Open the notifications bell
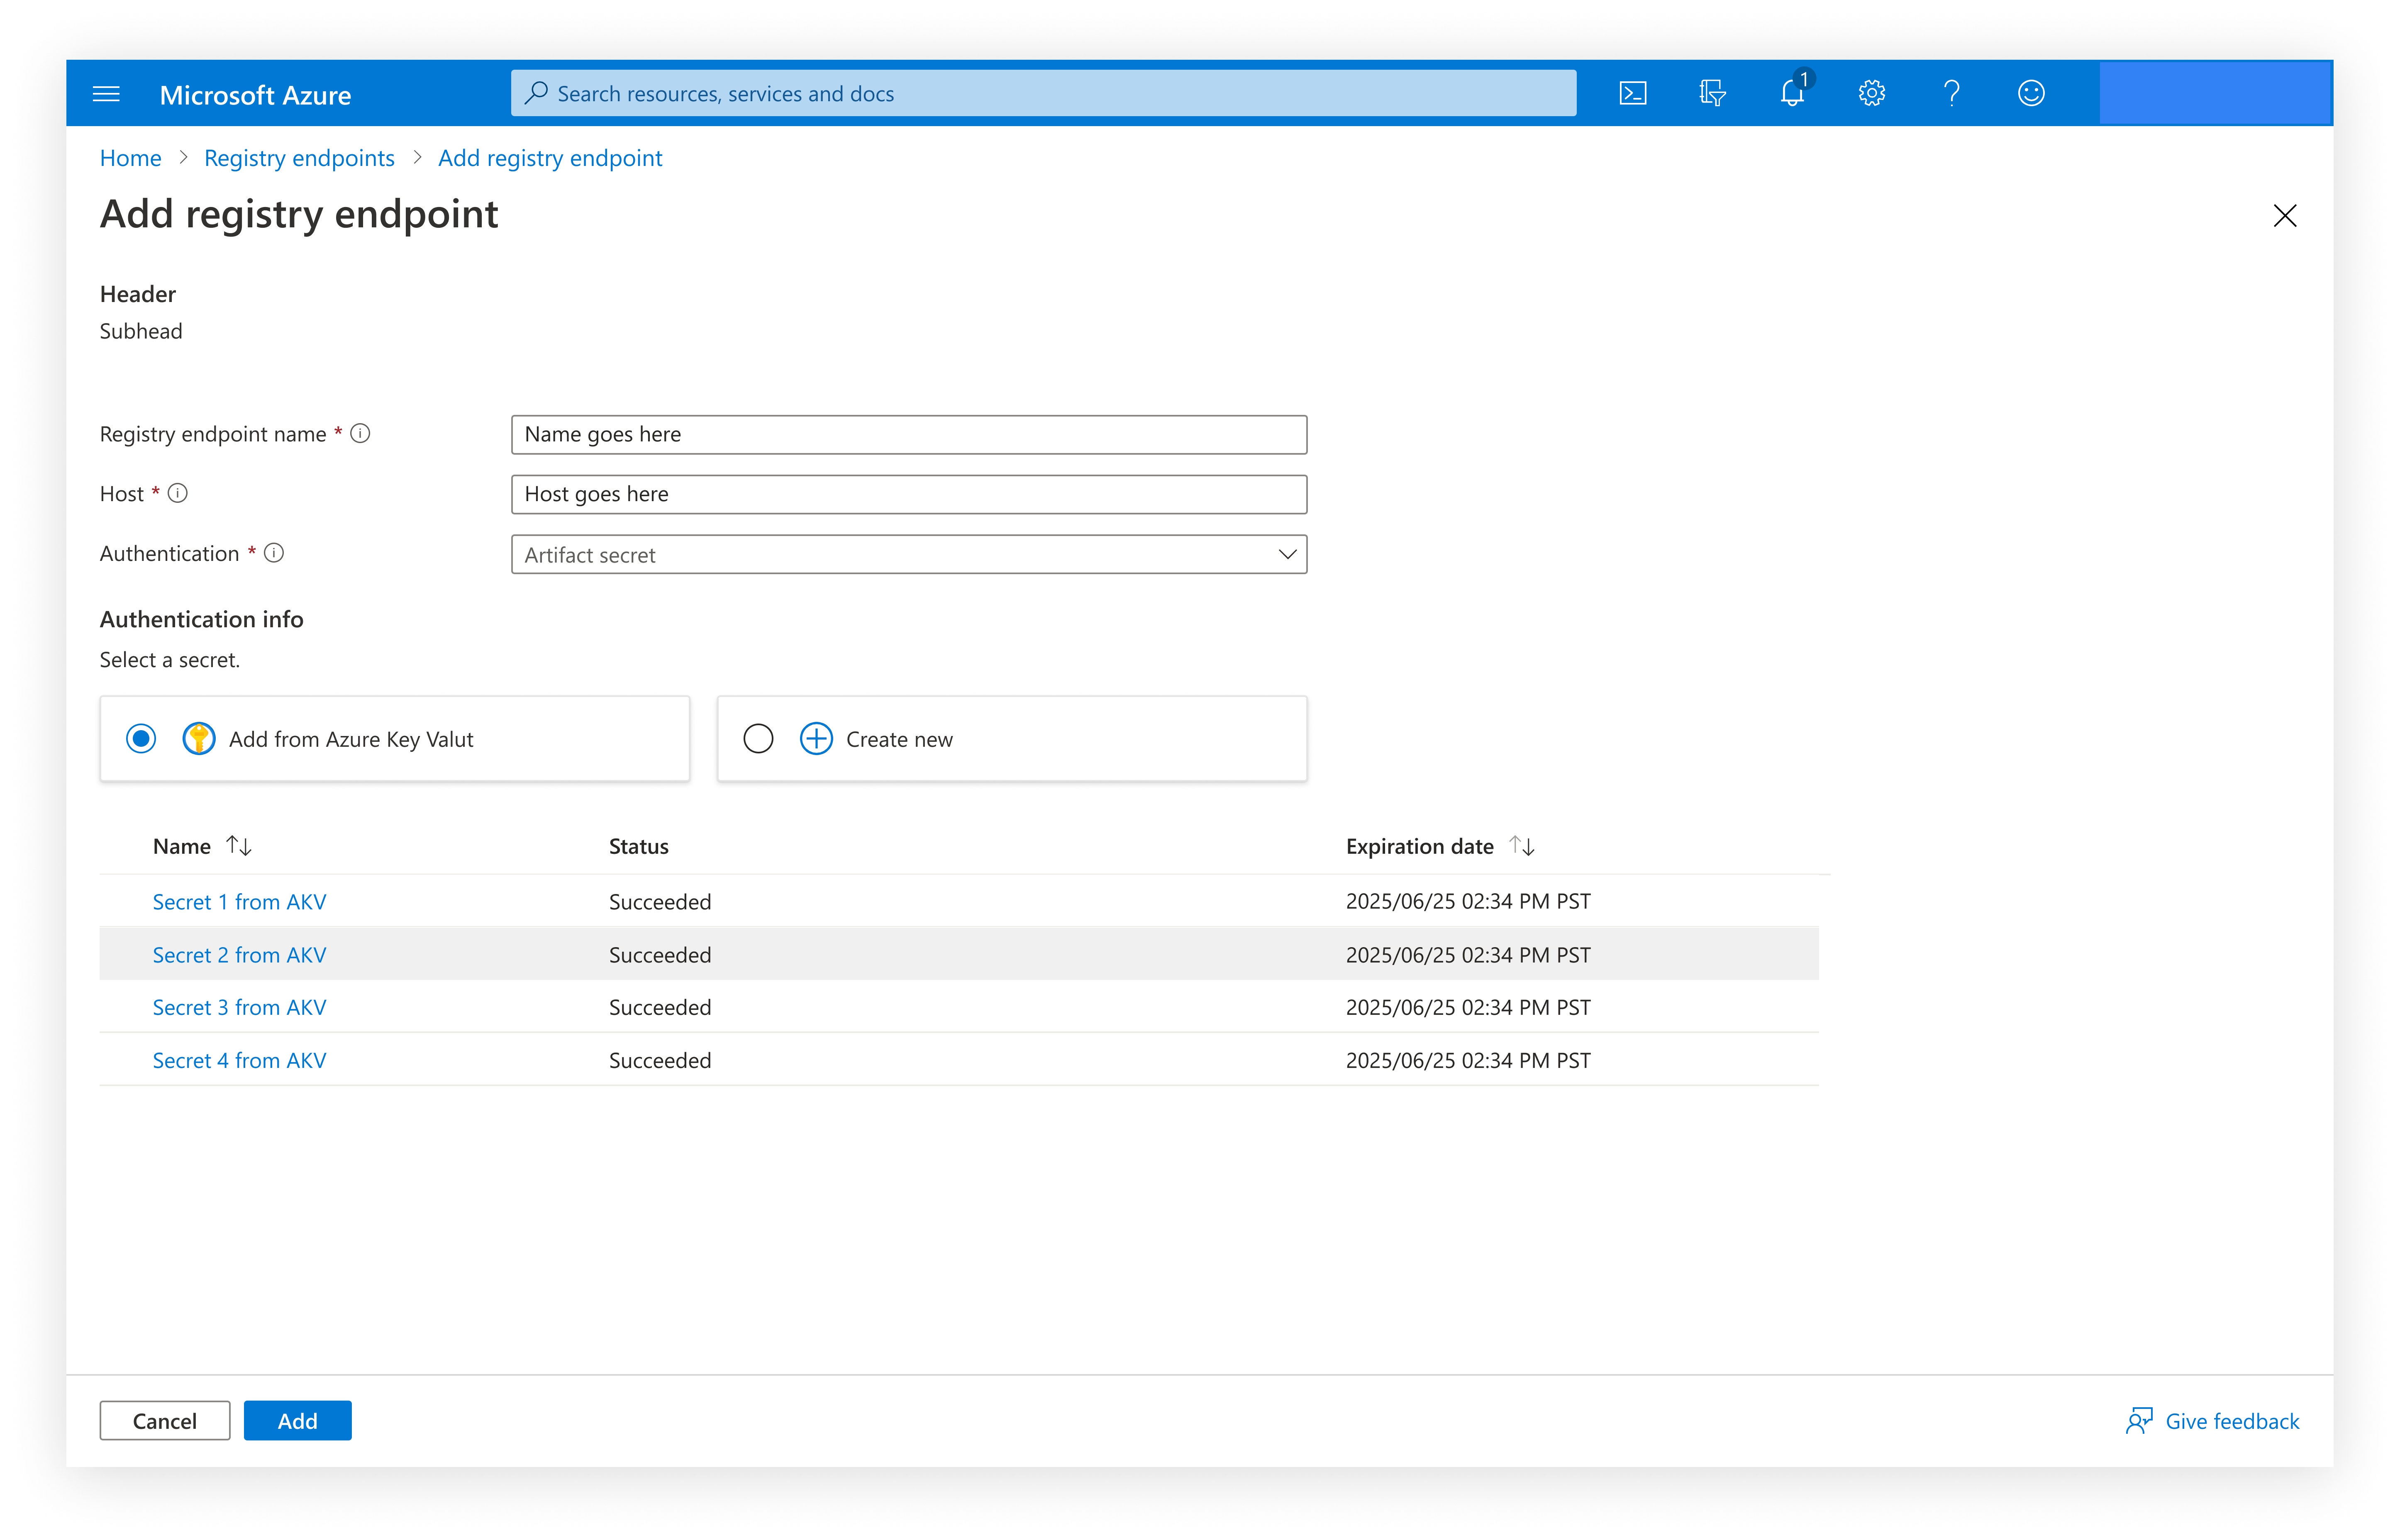Screen dimensions: 2400x1540 (1792, 92)
